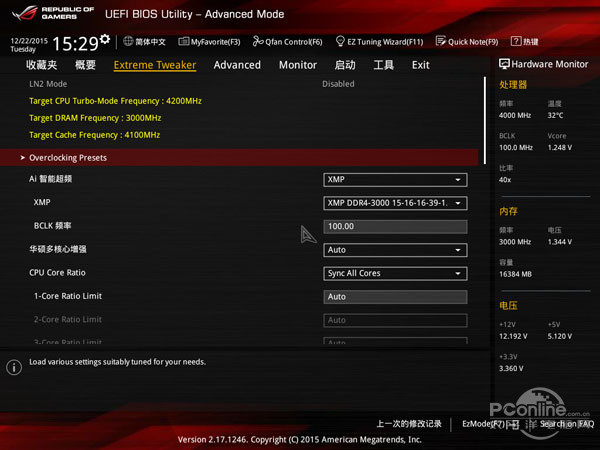This screenshot has height=450, width=600.
Task: Open the Ai 智能超频 XMP dropdown
Action: [395, 180]
